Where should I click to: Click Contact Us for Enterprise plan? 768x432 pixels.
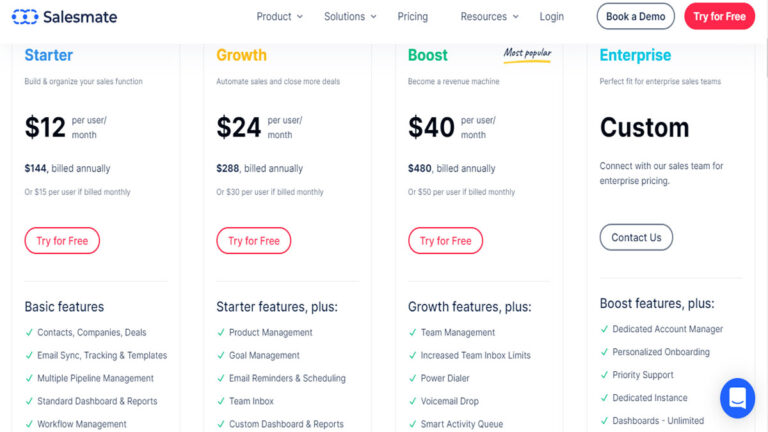[x=636, y=238]
